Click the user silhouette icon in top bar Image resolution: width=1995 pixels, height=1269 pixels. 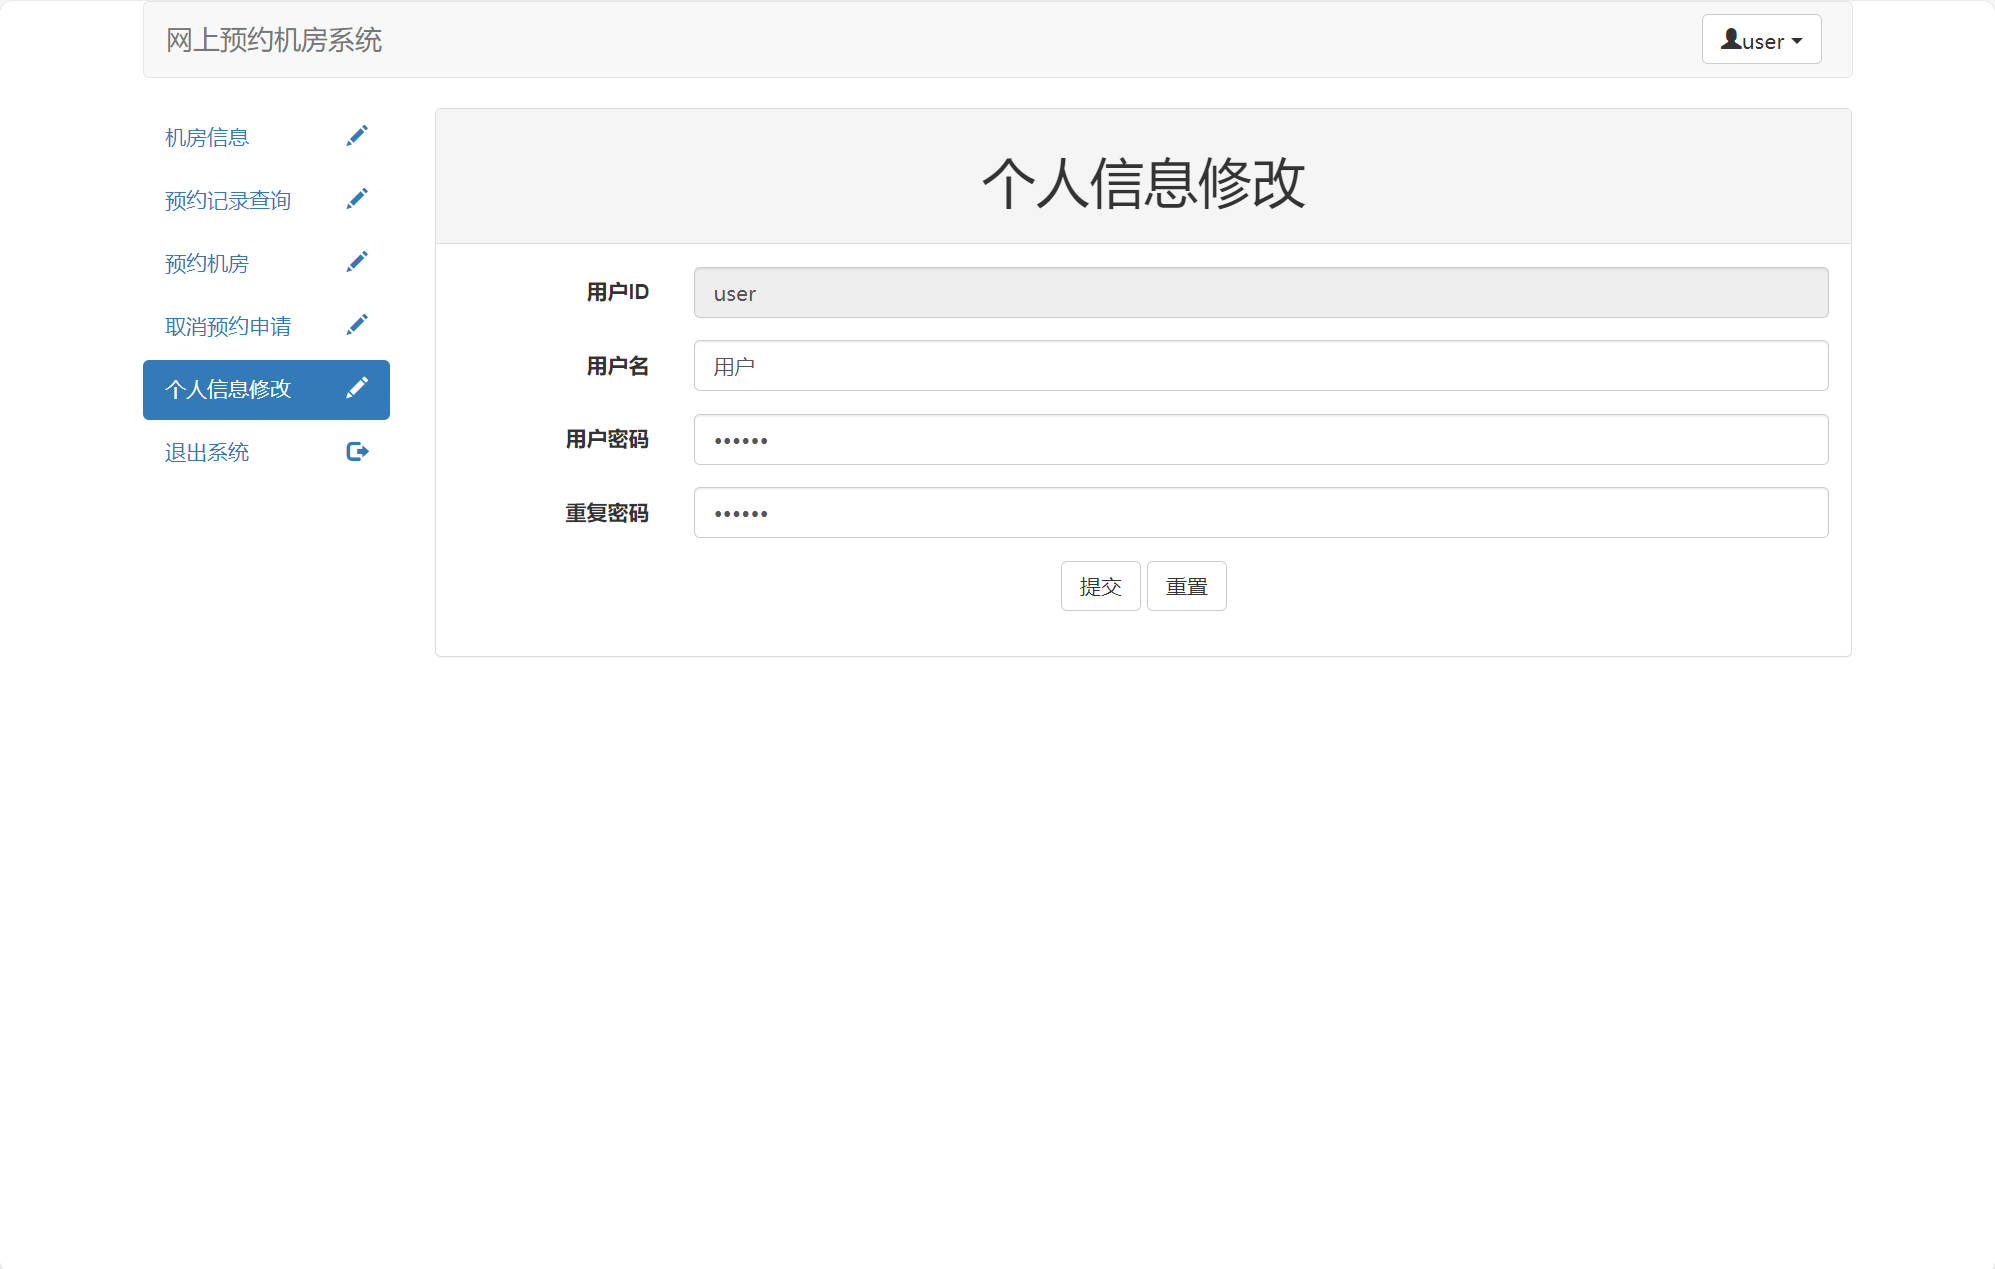[x=1729, y=39]
